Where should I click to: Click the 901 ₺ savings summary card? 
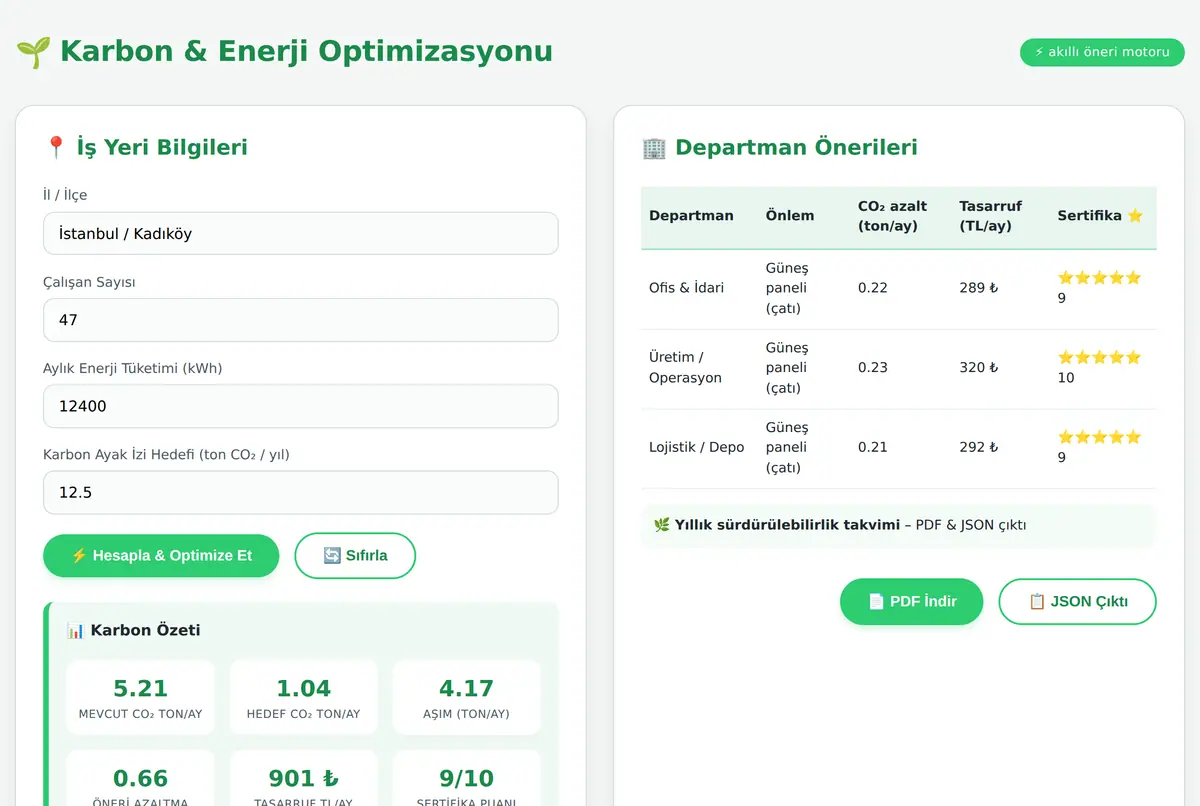coord(303,780)
